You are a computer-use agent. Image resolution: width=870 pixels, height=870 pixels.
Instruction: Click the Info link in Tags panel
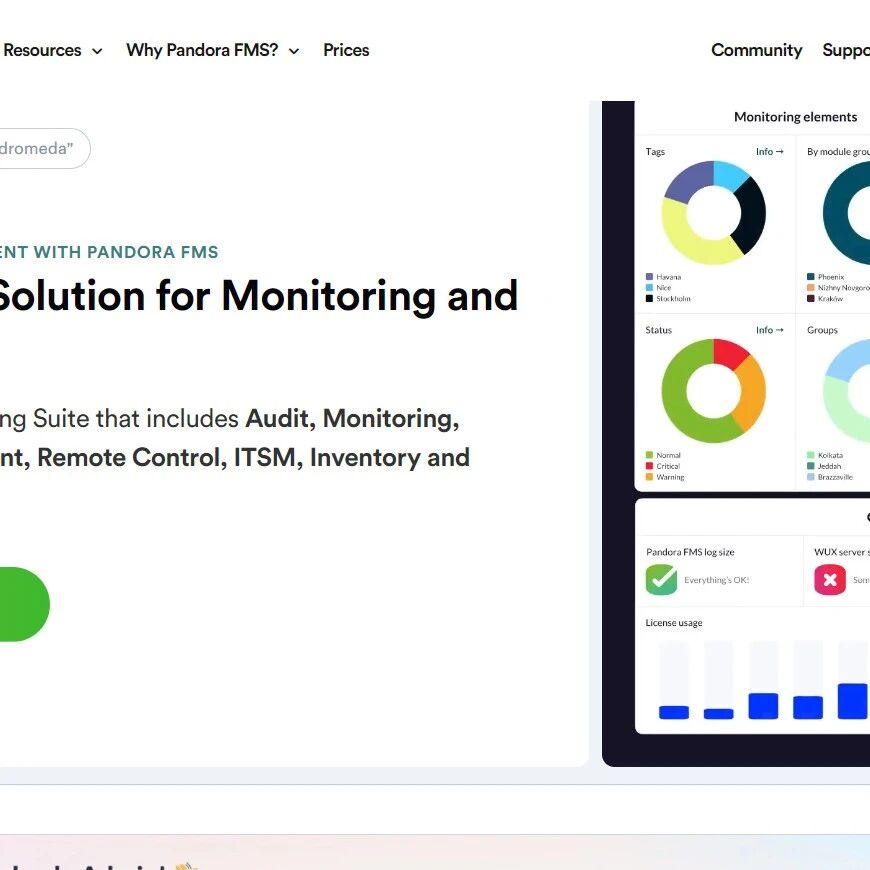[770, 151]
